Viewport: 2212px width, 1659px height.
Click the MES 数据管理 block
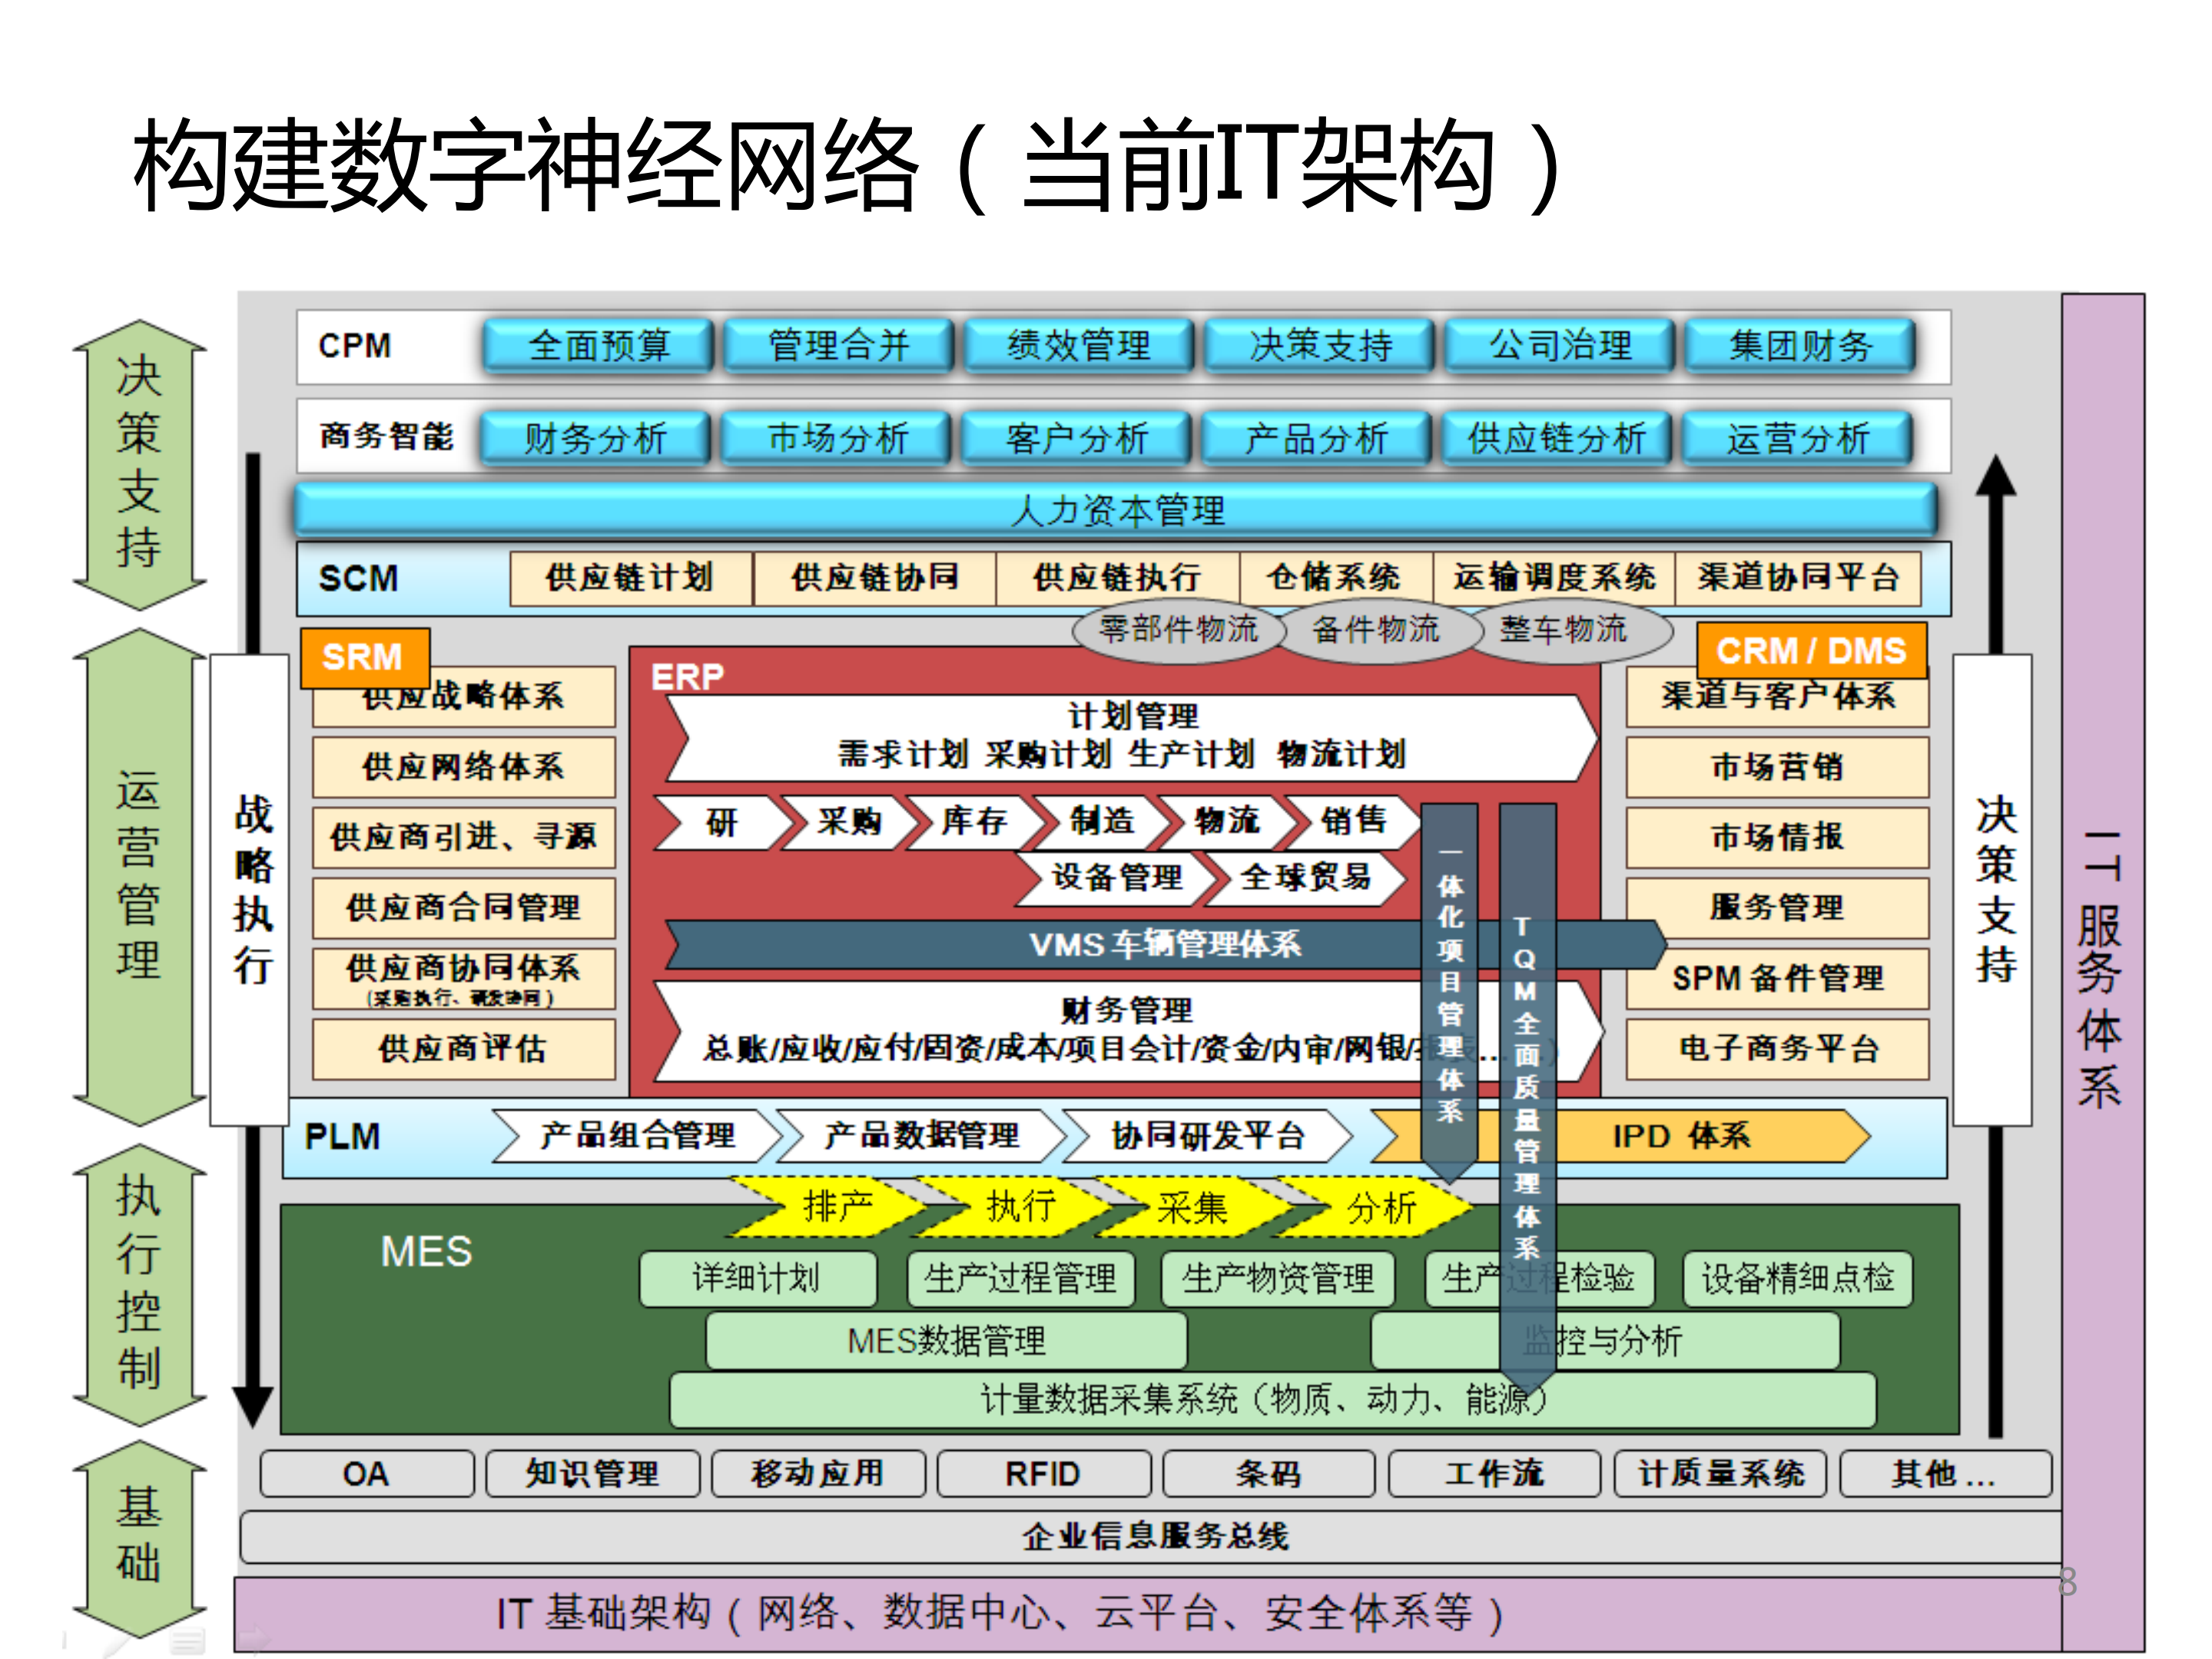946,1340
